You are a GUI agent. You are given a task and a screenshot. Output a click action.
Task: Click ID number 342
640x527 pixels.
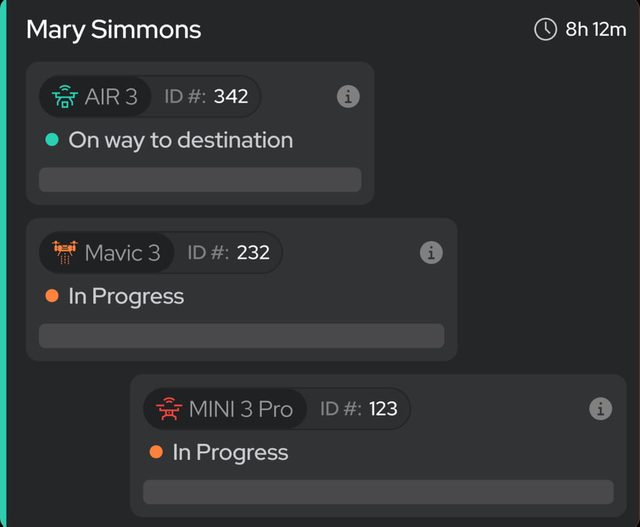click(231, 97)
